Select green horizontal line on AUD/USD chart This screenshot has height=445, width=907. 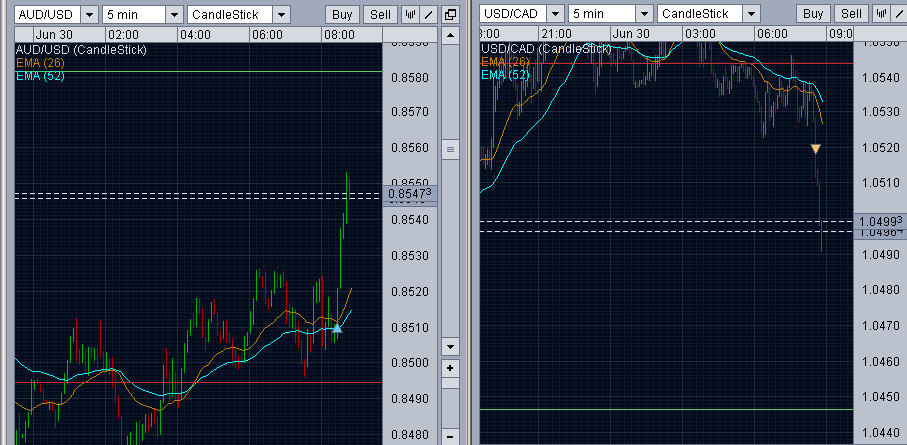click(x=198, y=71)
